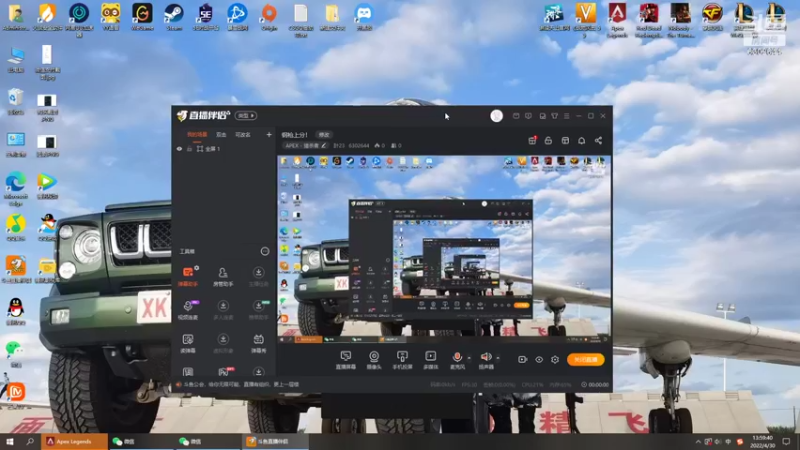
Task: Open the layout window icon in header
Action: click(x=565, y=140)
